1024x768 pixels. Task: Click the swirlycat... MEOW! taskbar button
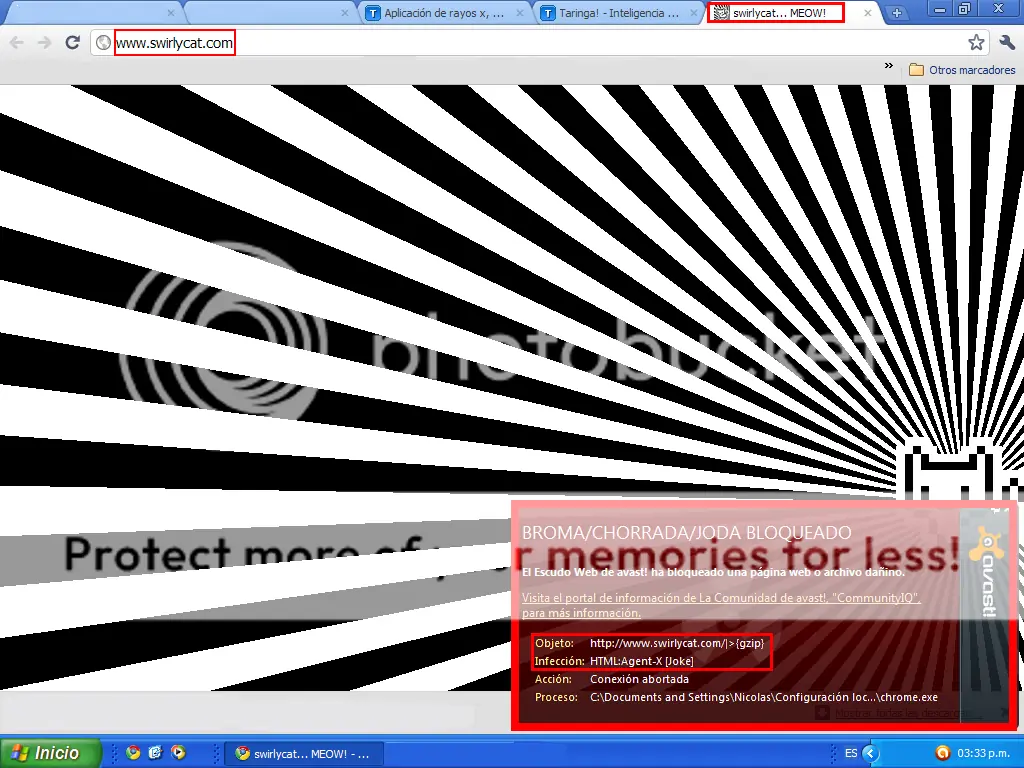pyautogui.click(x=302, y=754)
